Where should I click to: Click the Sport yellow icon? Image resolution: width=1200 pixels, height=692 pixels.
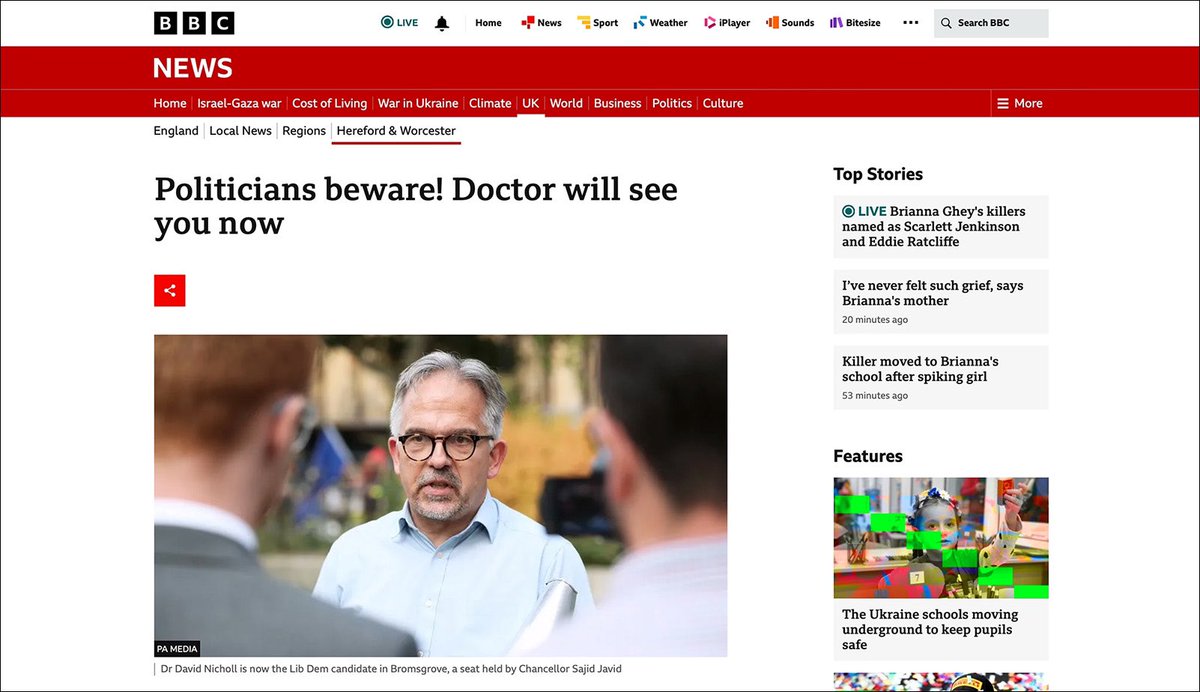[x=584, y=23]
